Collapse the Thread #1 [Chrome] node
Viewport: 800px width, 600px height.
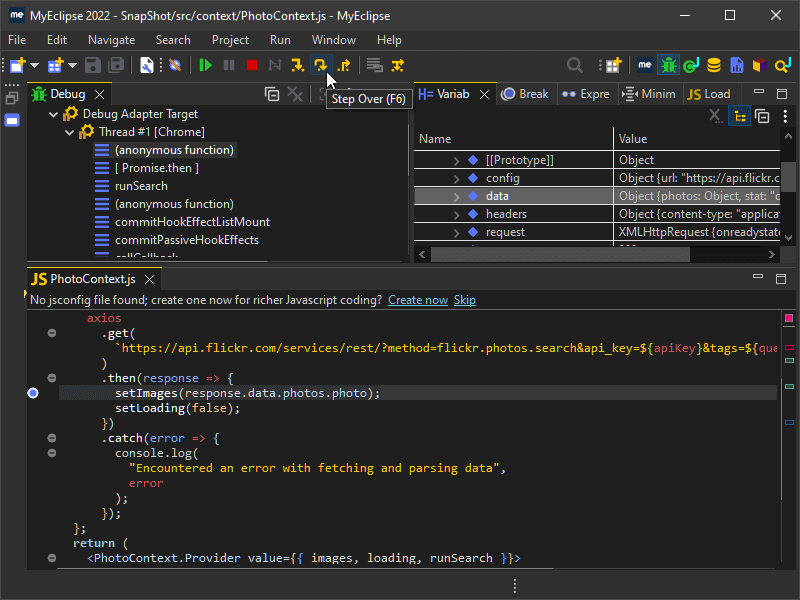(x=70, y=132)
